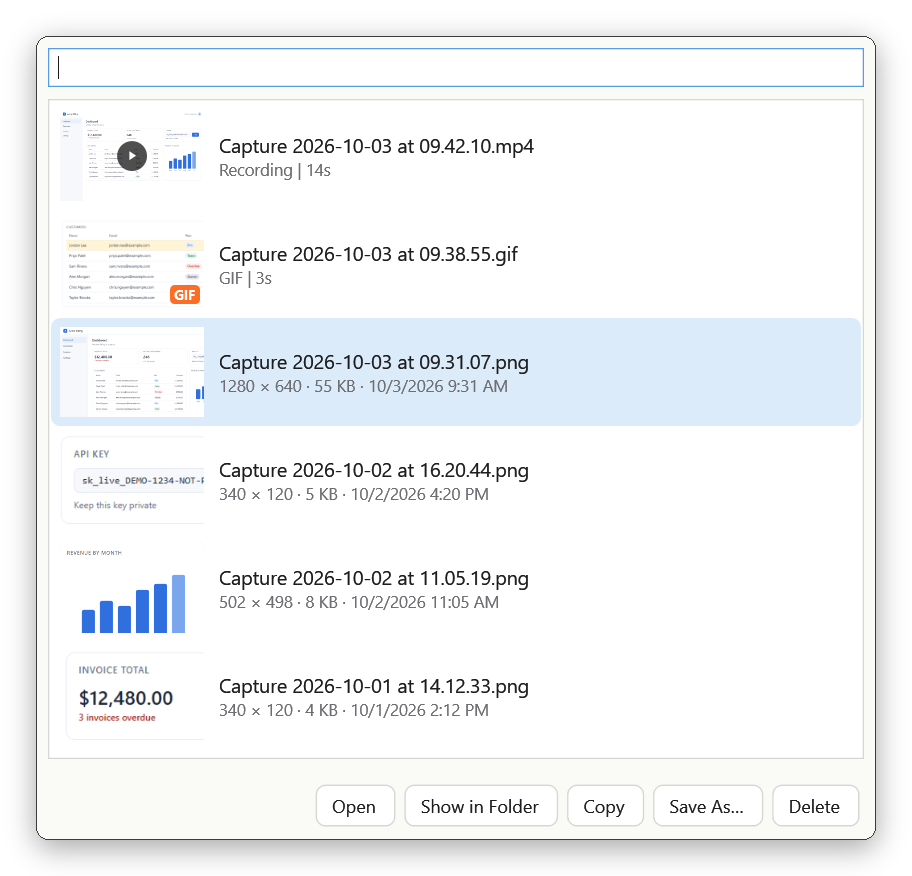Screen dimensions: 912x876
Task: Select the Capture 2026-10-02 at 11.05.19.png entry
Action: [x=455, y=588]
